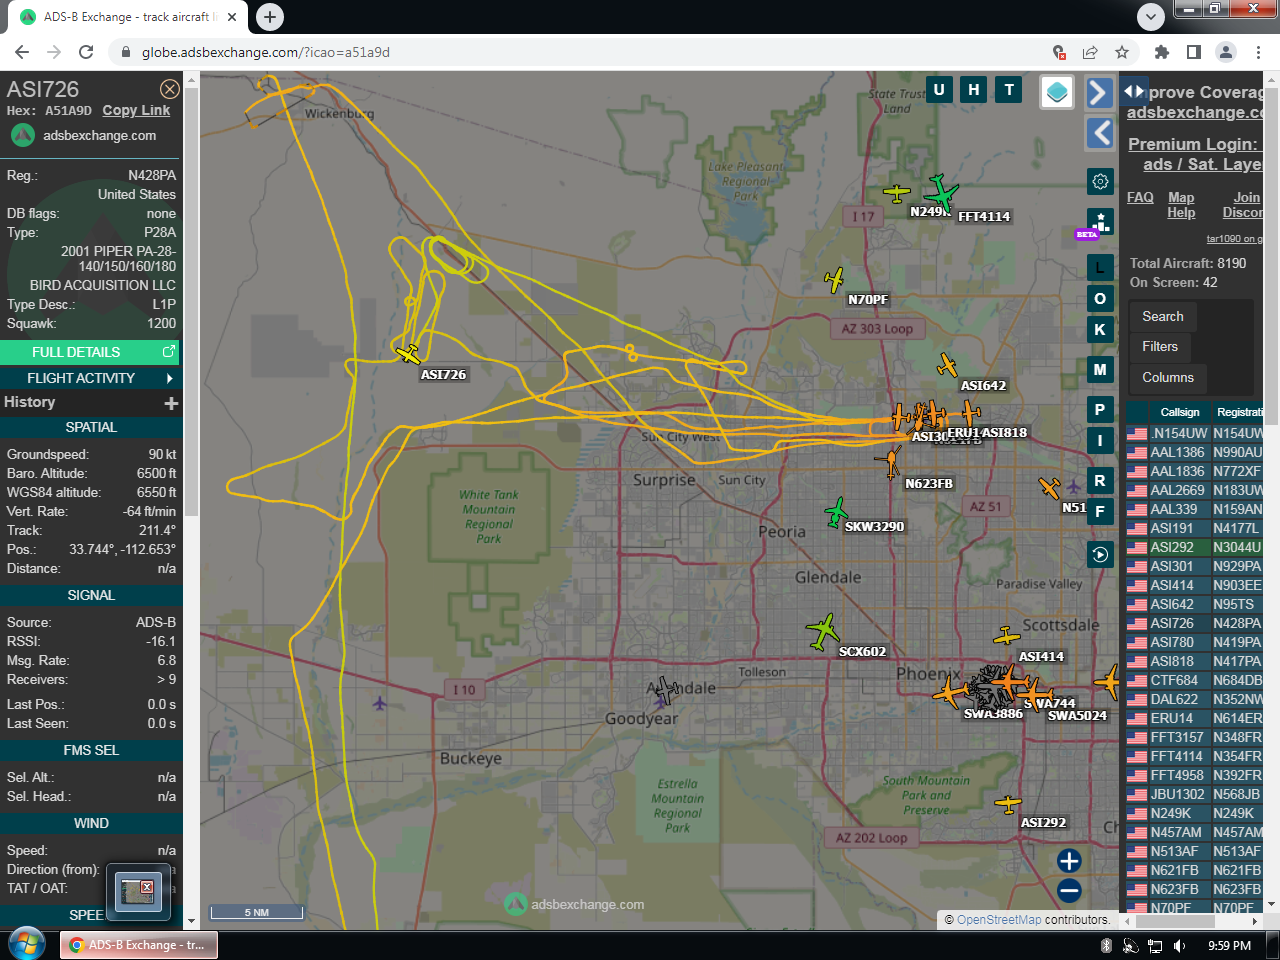The width and height of the screenshot is (1280, 960).
Task: Share this page from address bar
Action: click(1090, 52)
